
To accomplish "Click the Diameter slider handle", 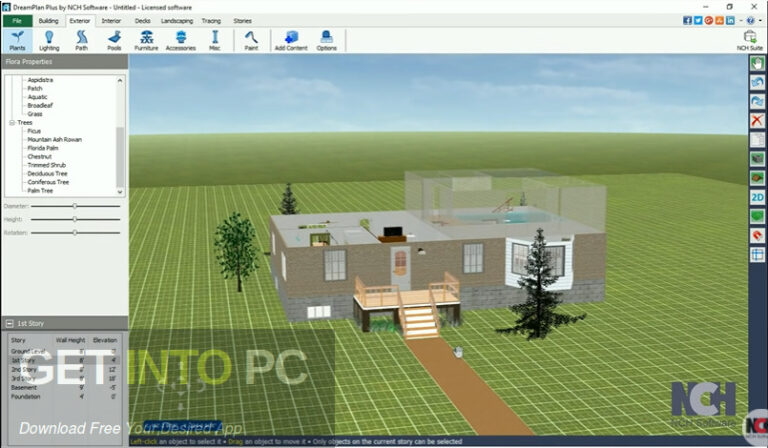I will [74, 206].
